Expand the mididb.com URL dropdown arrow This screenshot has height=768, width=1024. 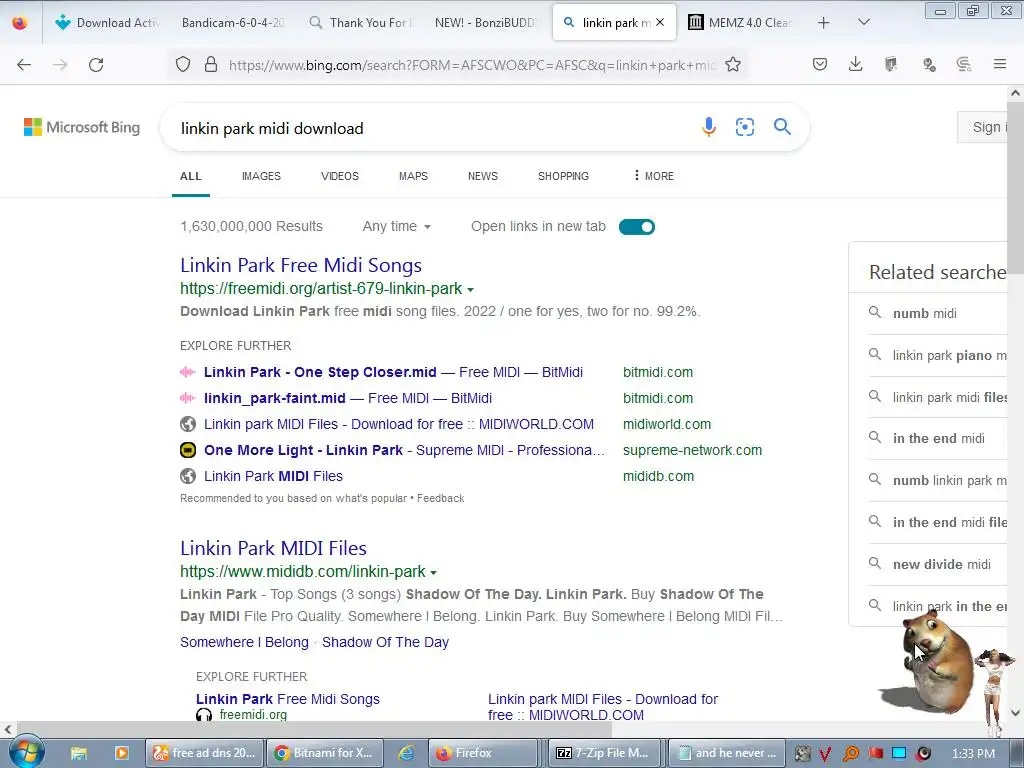click(434, 573)
